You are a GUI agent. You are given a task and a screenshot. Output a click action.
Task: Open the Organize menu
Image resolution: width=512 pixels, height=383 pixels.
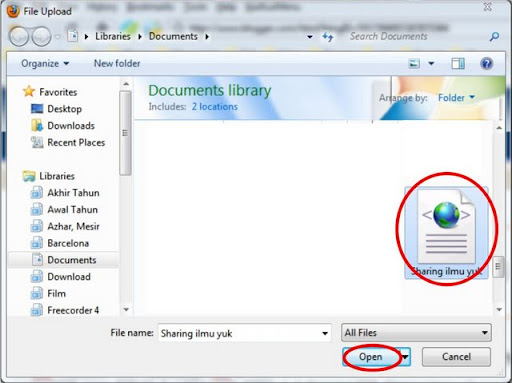click(x=45, y=63)
